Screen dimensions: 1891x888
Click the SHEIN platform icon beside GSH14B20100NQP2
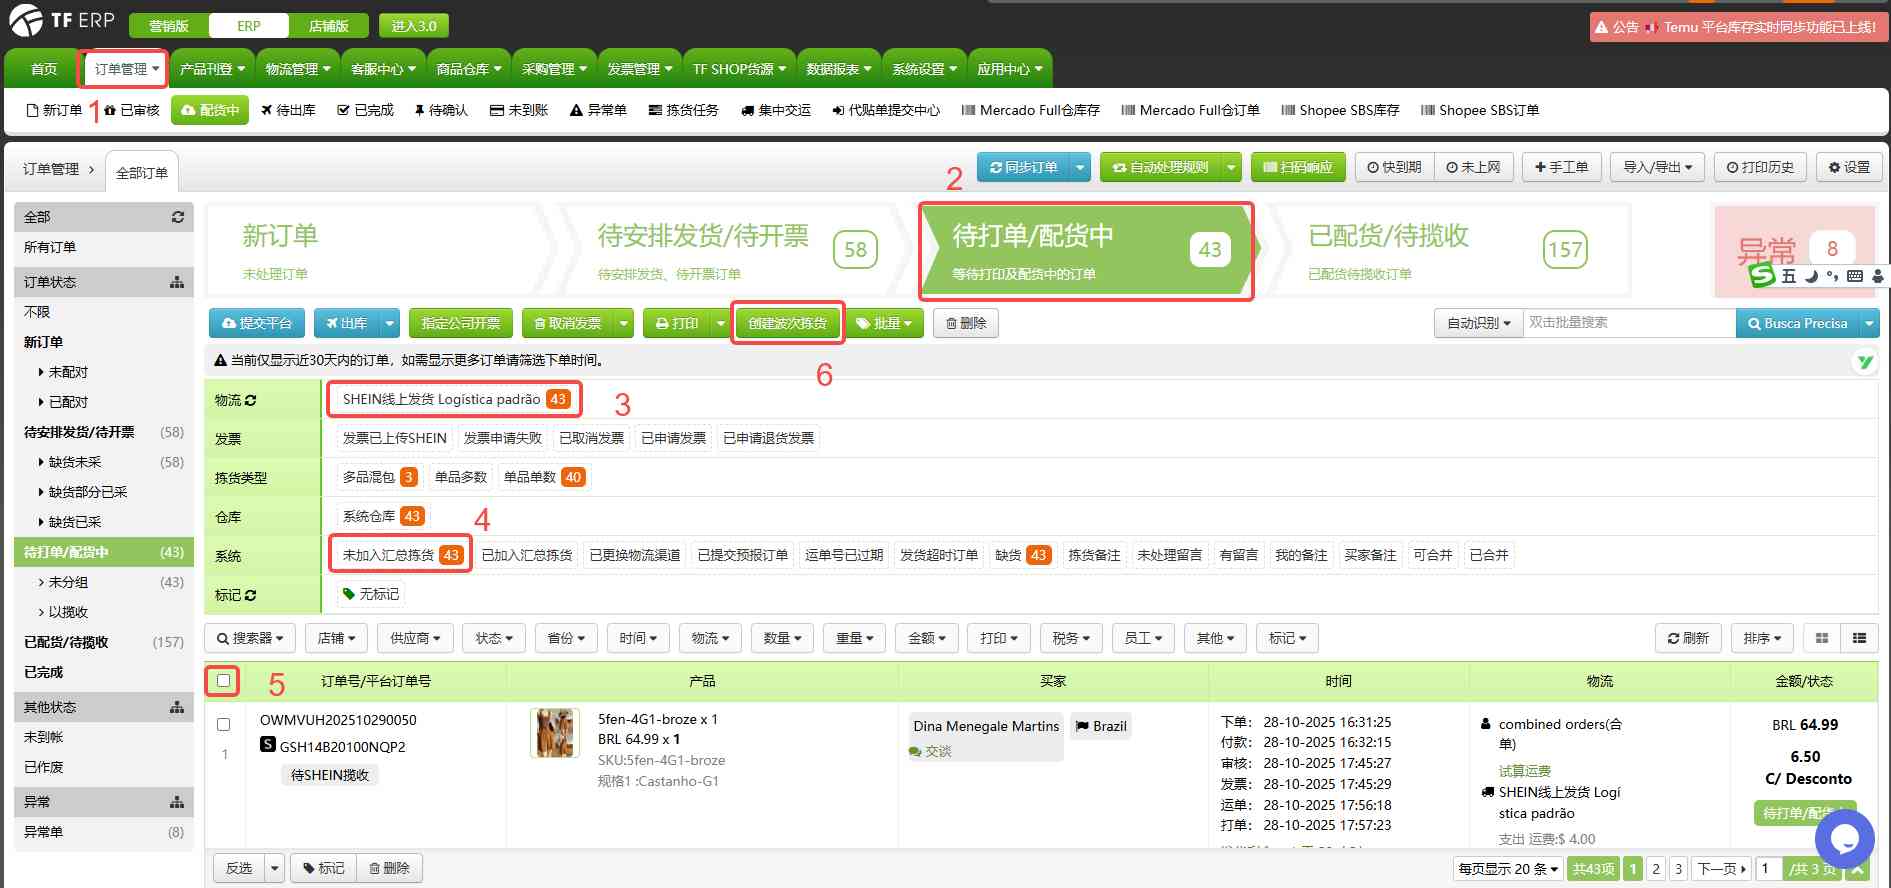coord(268,744)
